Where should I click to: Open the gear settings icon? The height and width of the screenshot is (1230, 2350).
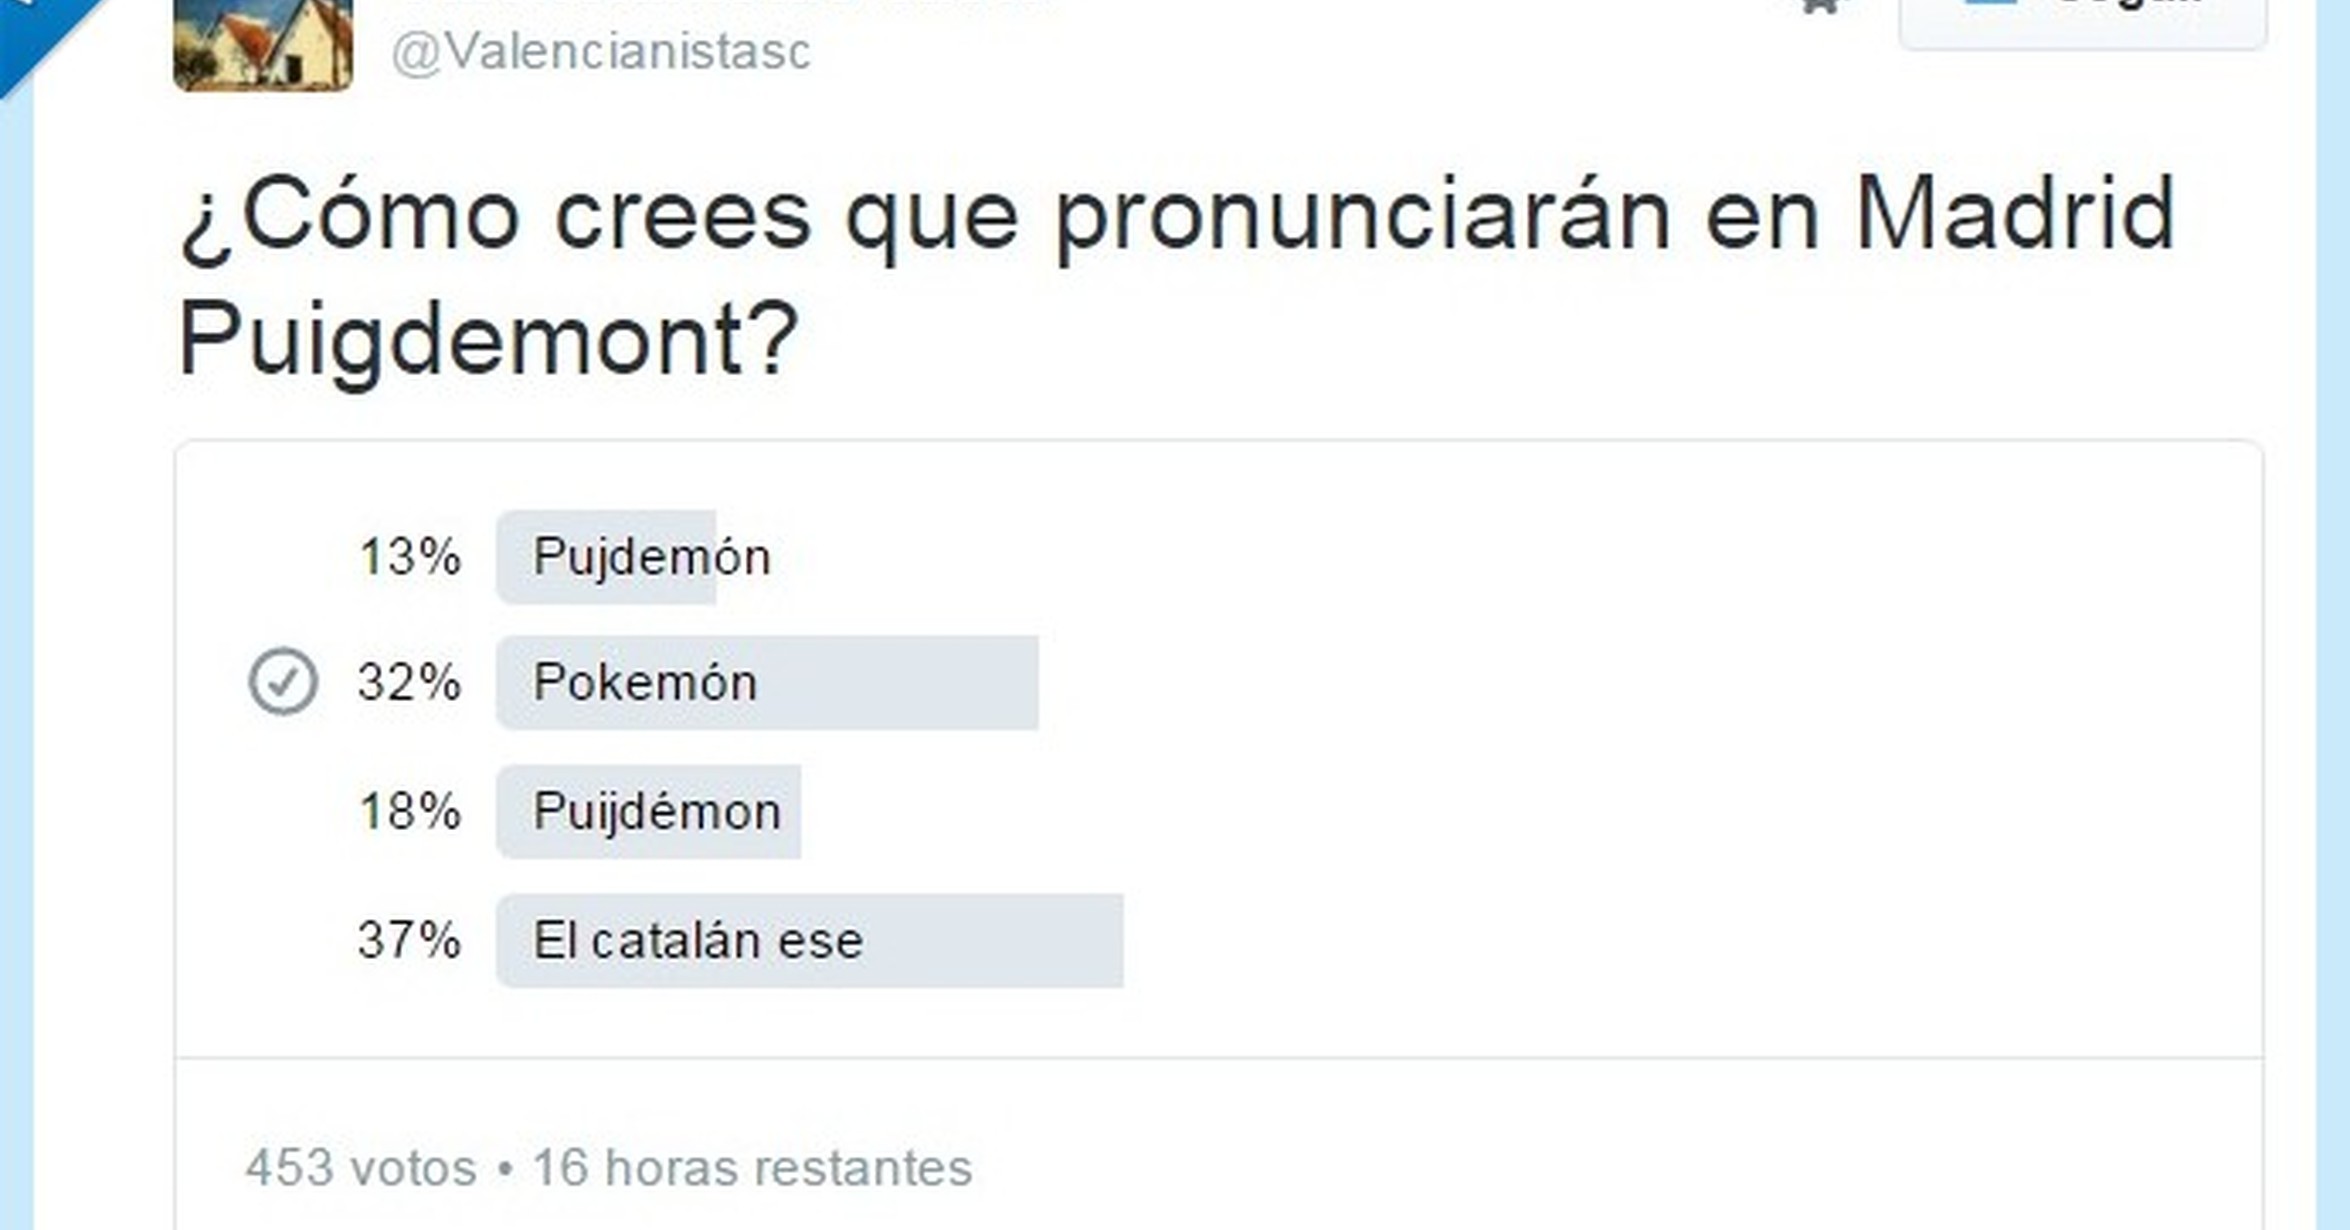[1821, 7]
